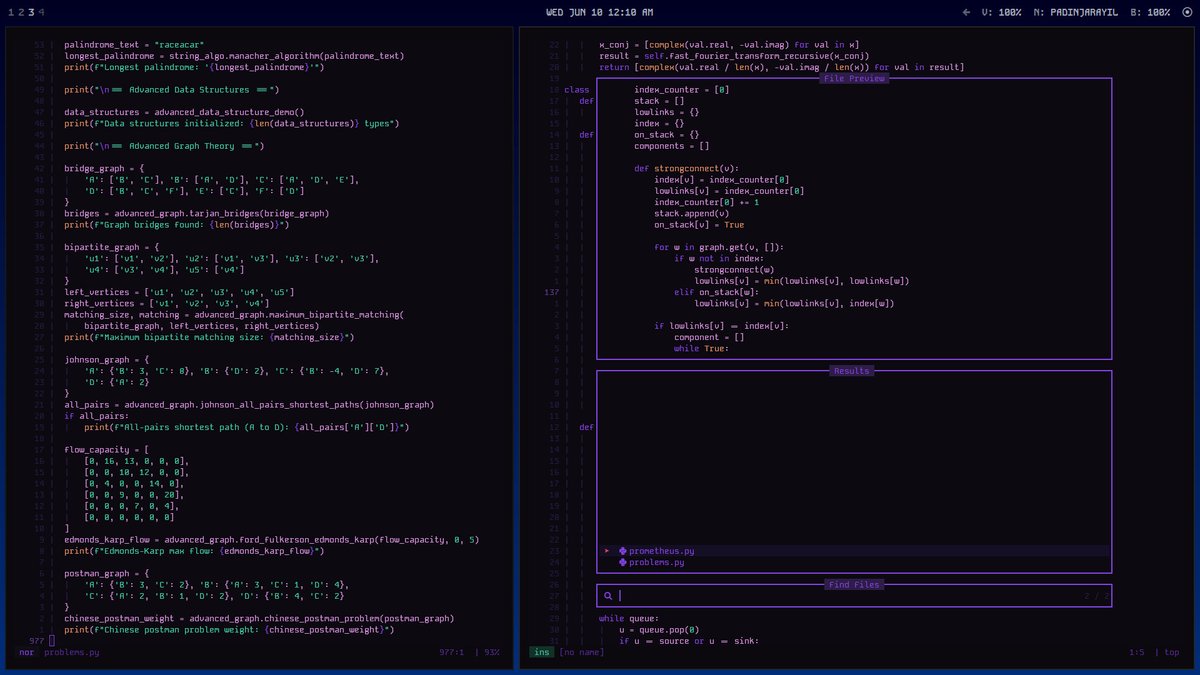Click the 977:1 cursor position in statusline
This screenshot has height=675, width=1200.
pyautogui.click(x=452, y=652)
